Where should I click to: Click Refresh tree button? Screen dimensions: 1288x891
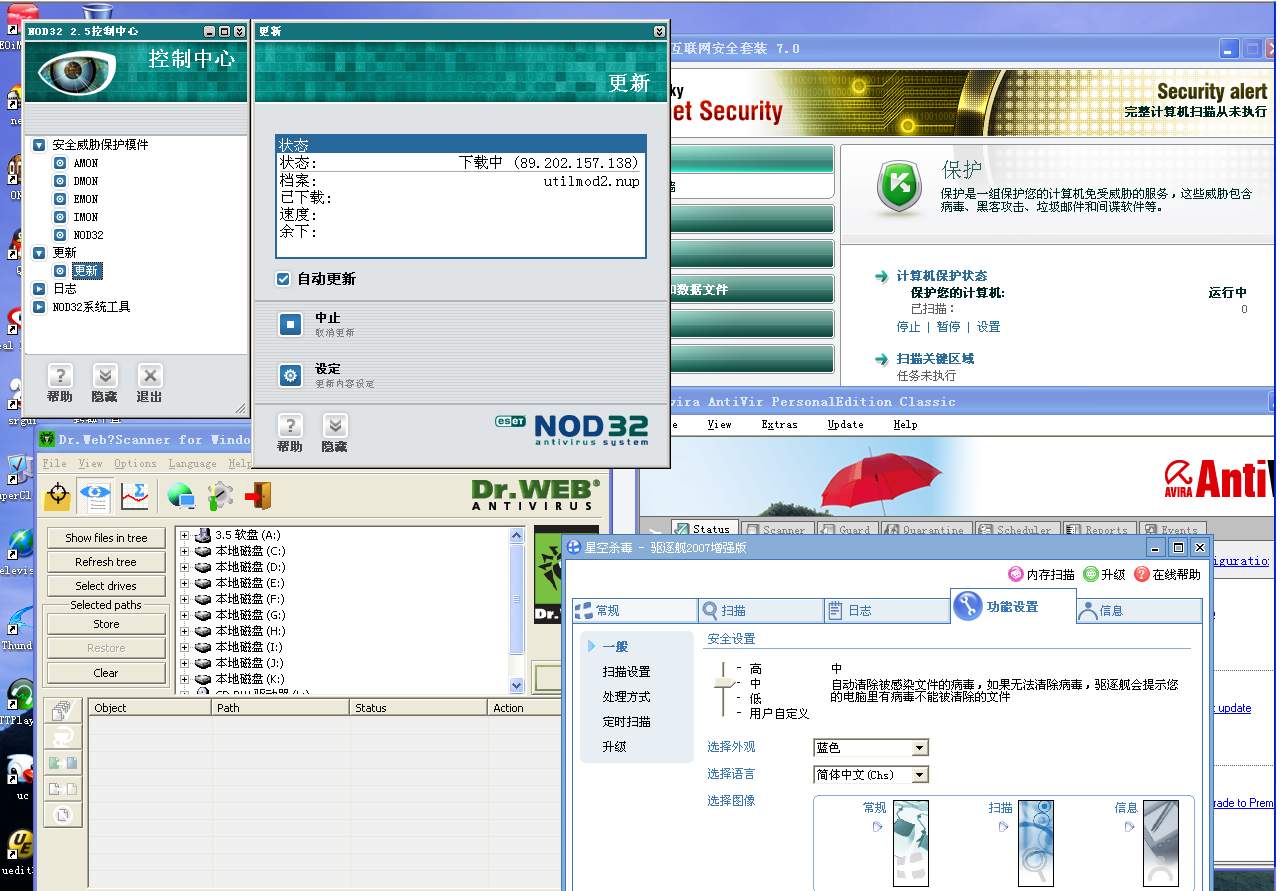coord(106,562)
